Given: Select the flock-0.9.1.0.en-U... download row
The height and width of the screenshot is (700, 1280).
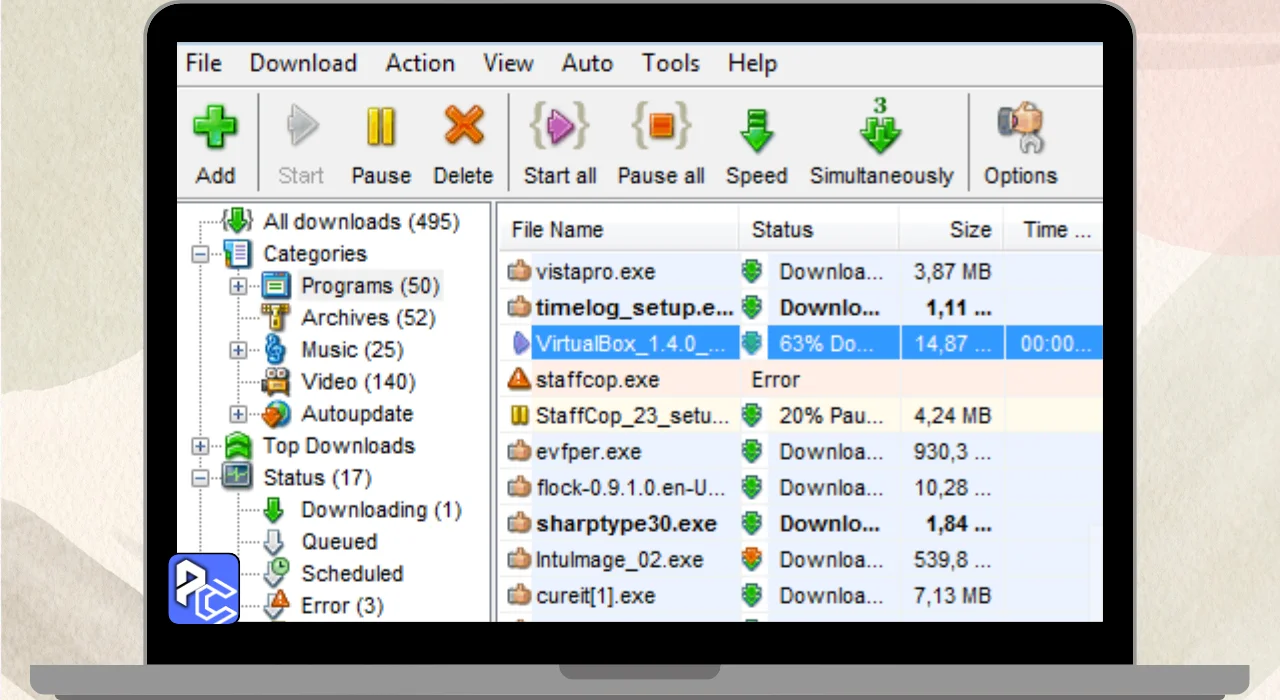Looking at the screenshot, I should [800, 487].
